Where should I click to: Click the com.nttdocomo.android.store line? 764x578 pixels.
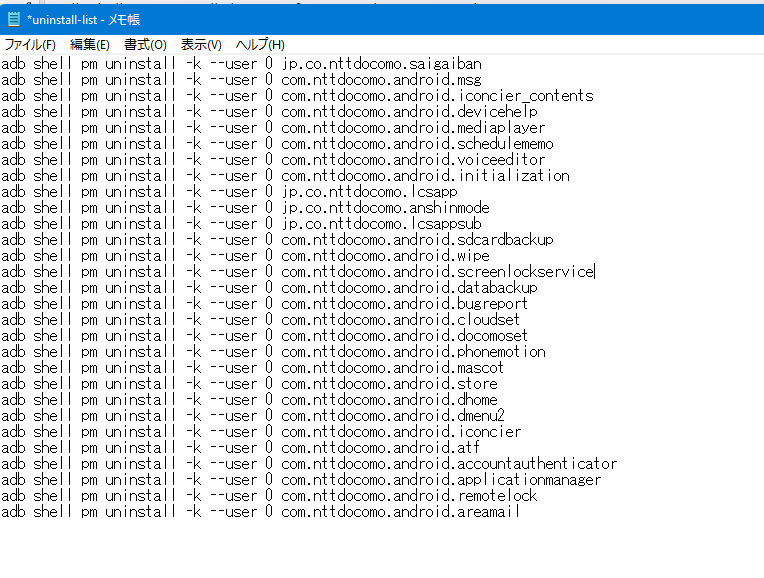point(249,384)
